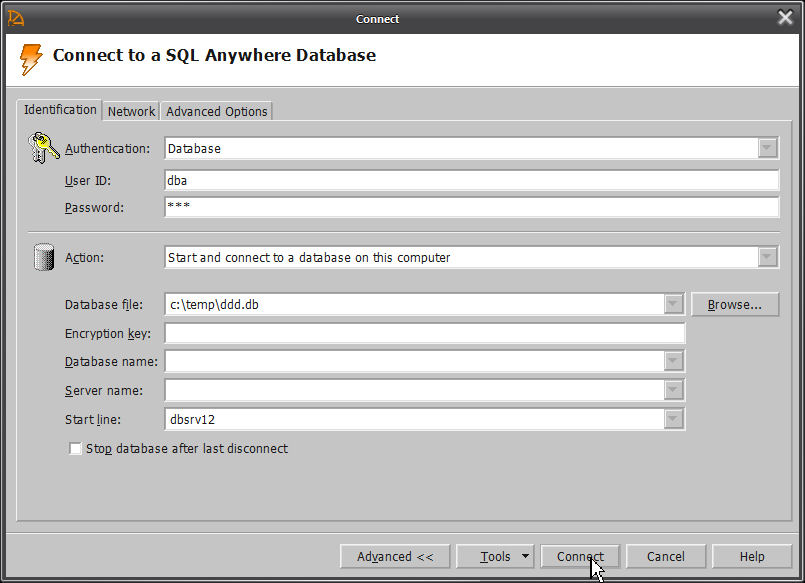The width and height of the screenshot is (805, 583).
Task: Switch to the Network tab
Action: [131, 111]
